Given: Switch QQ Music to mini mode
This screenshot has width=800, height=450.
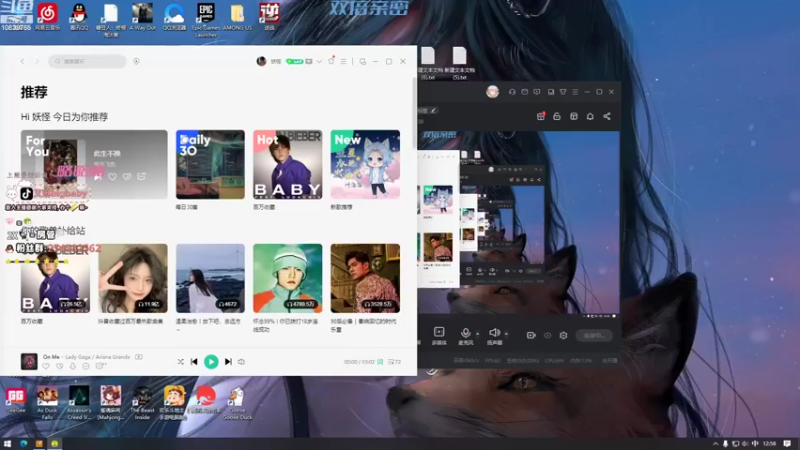Looking at the screenshot, I should coord(363,61).
